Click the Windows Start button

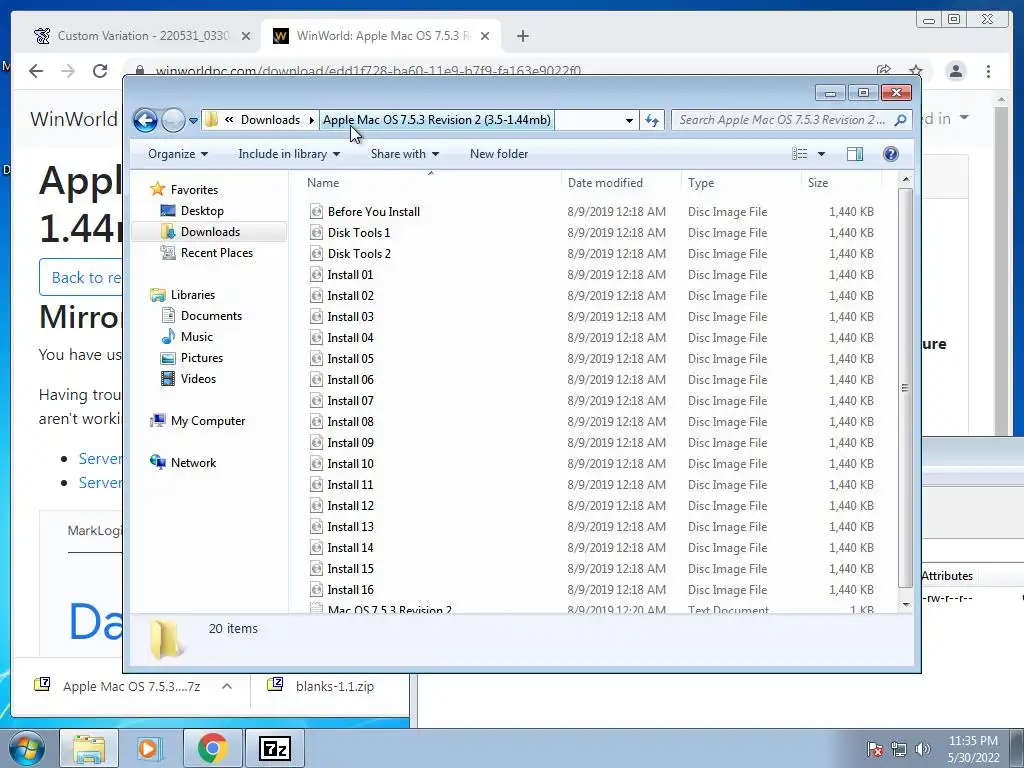coord(26,748)
